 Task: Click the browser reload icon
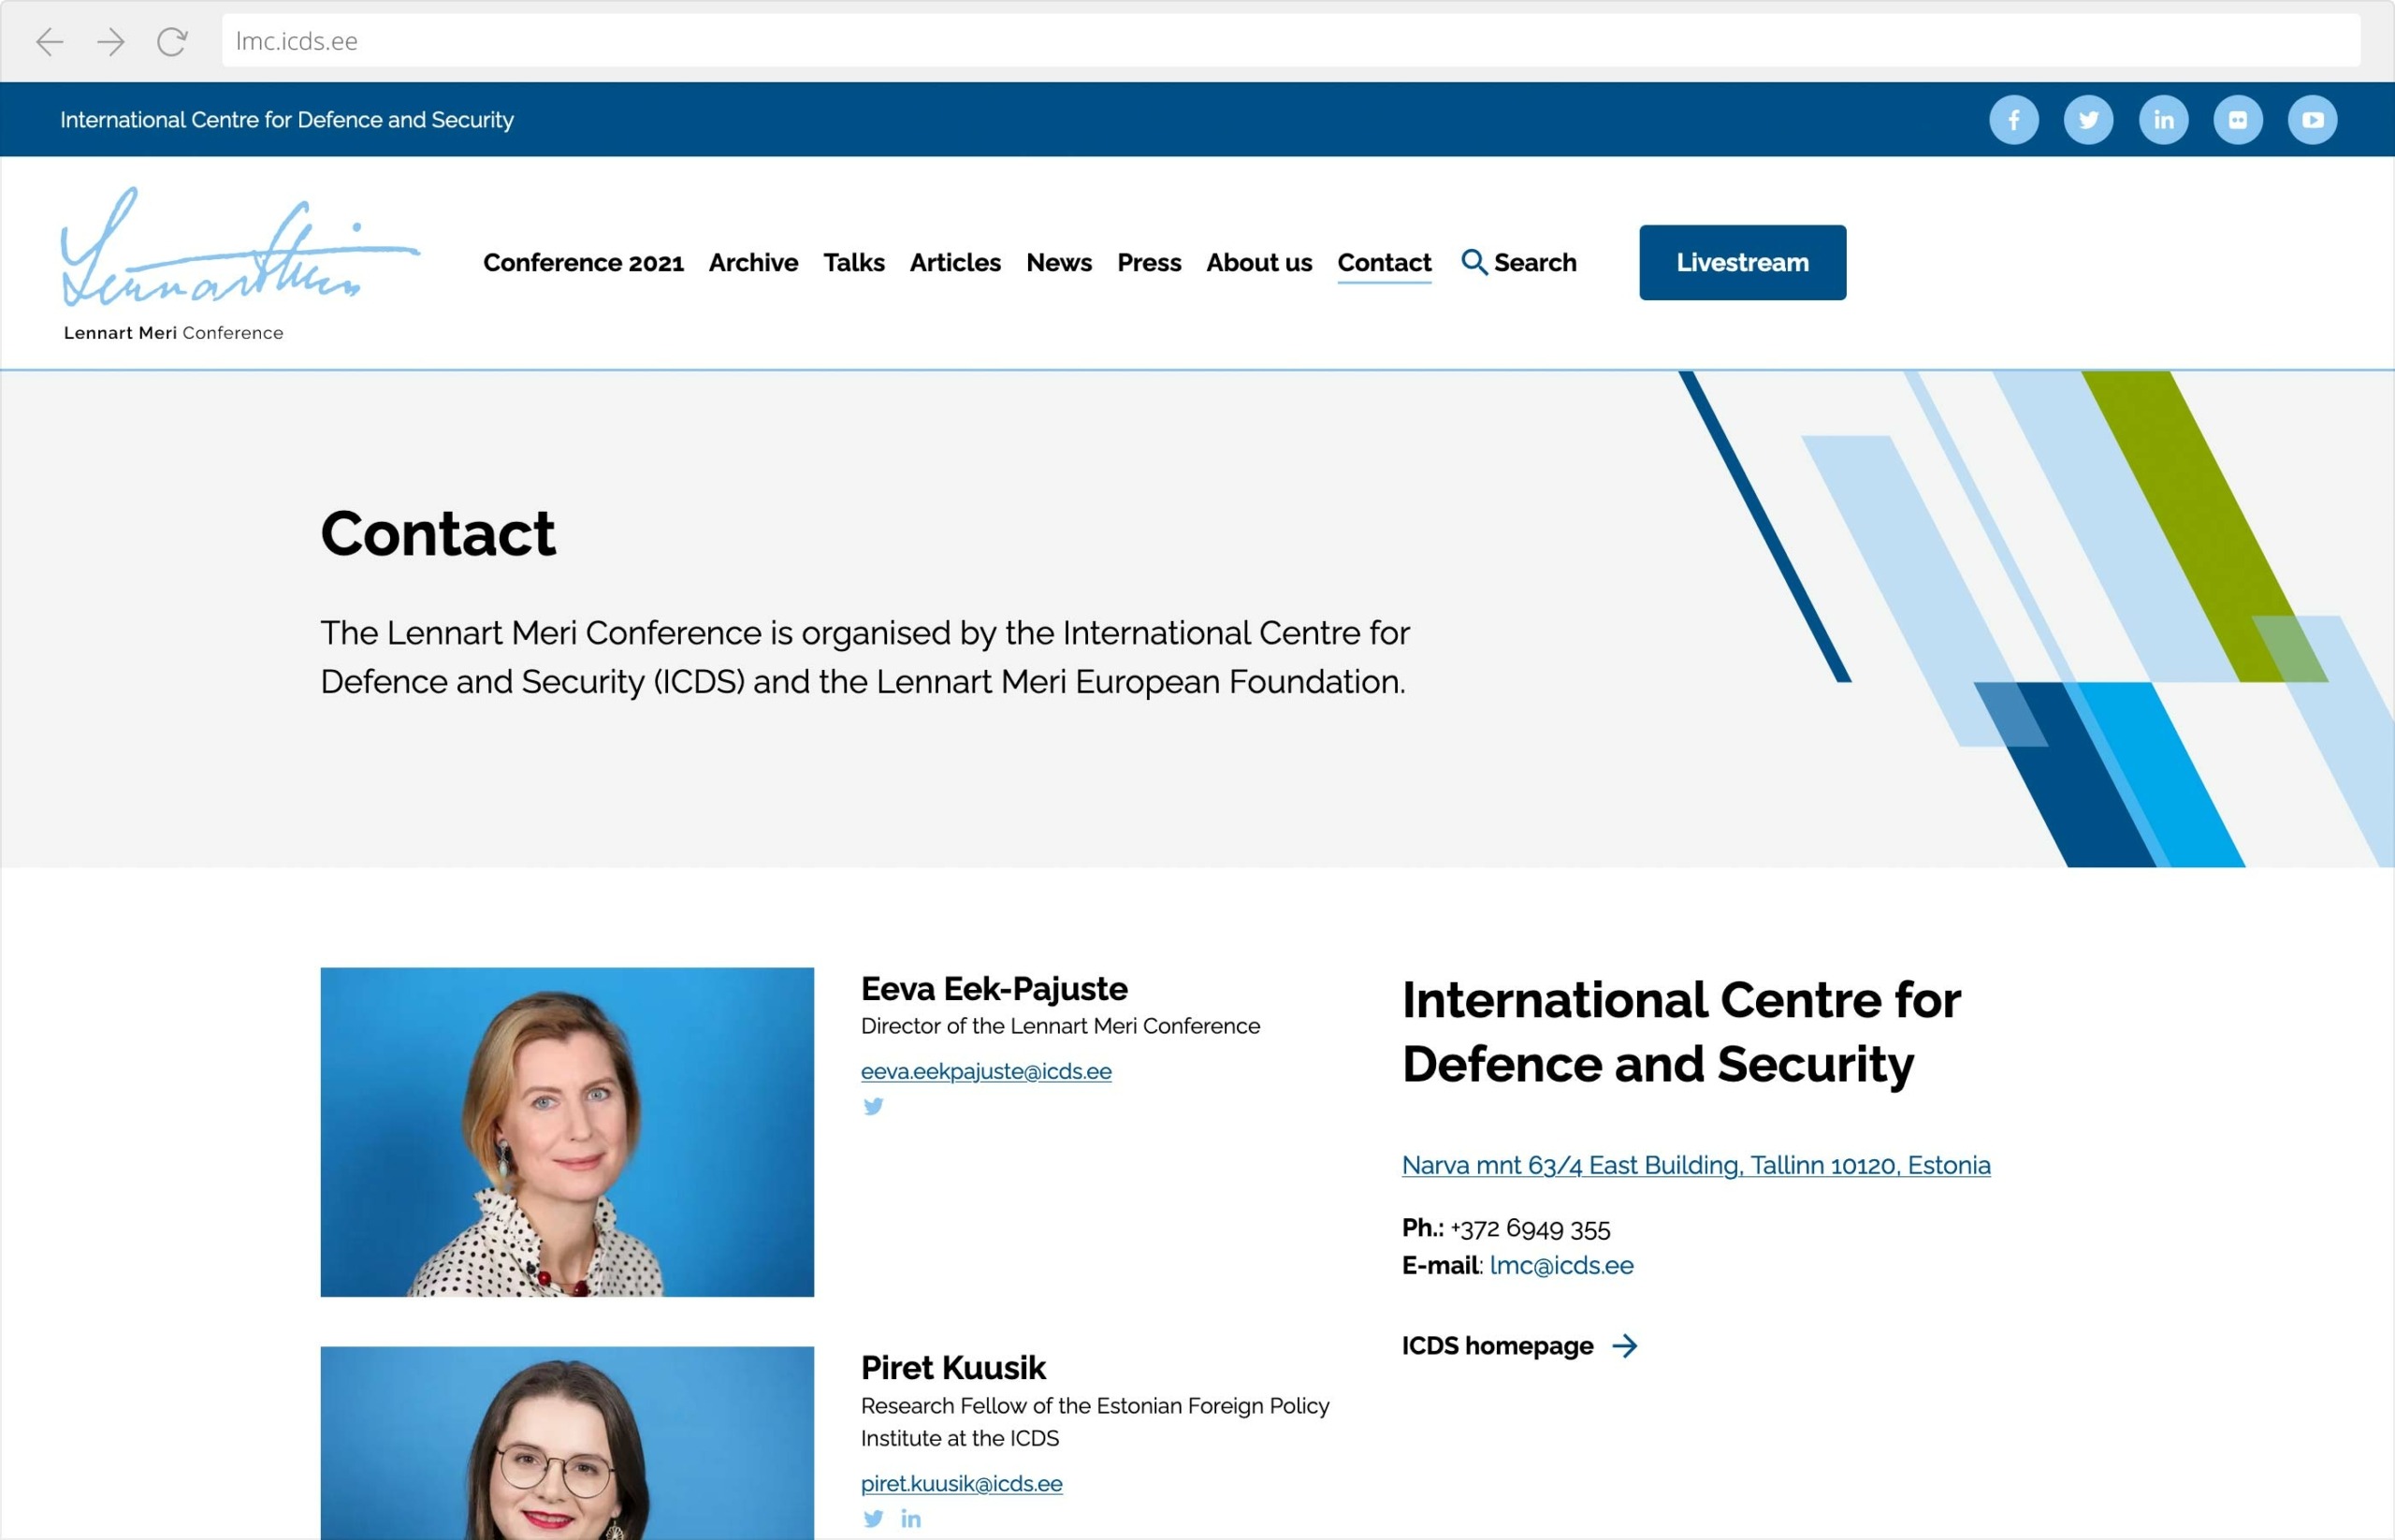(x=172, y=41)
